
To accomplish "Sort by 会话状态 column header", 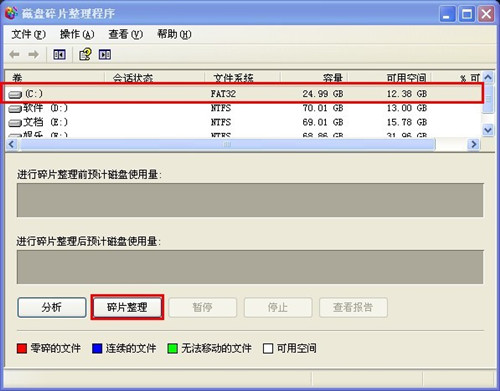I will click(x=155, y=78).
